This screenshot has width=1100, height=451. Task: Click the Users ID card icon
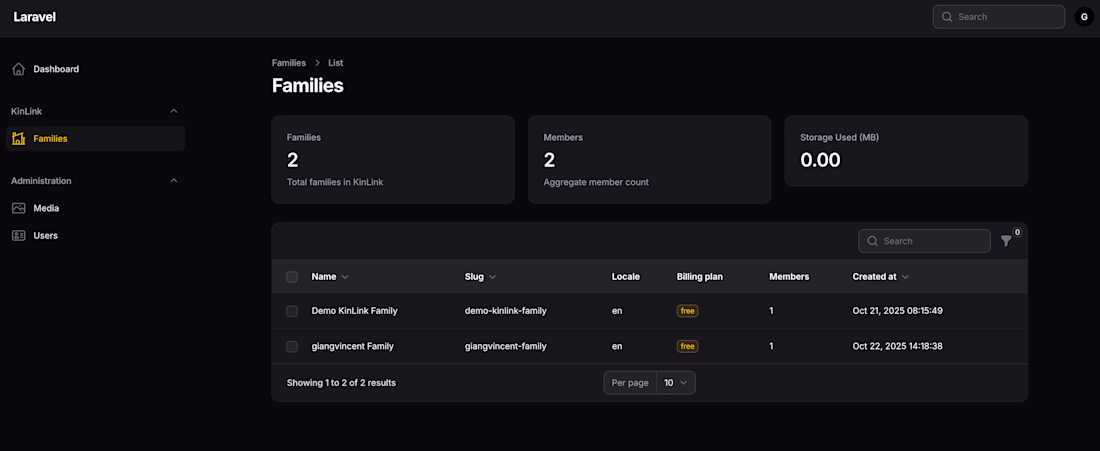[18, 236]
